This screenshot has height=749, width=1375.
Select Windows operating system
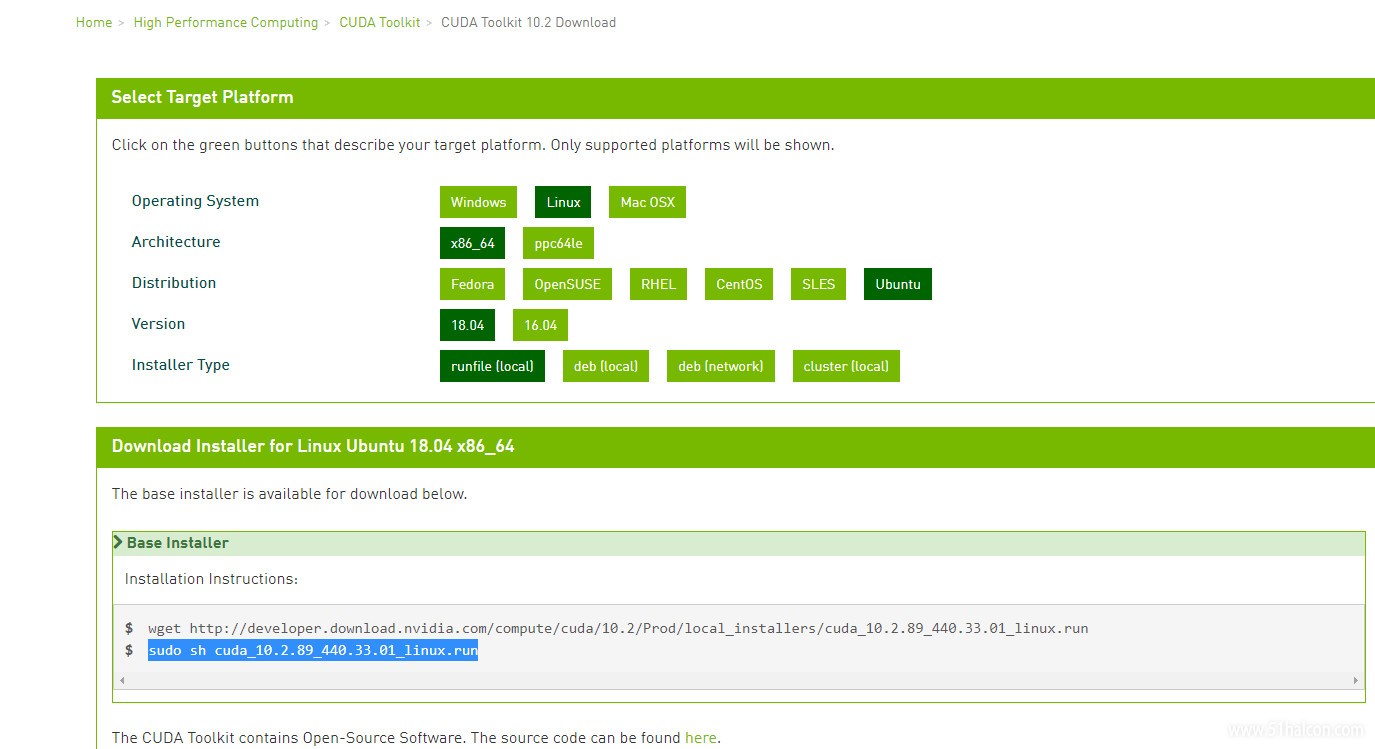click(x=478, y=202)
